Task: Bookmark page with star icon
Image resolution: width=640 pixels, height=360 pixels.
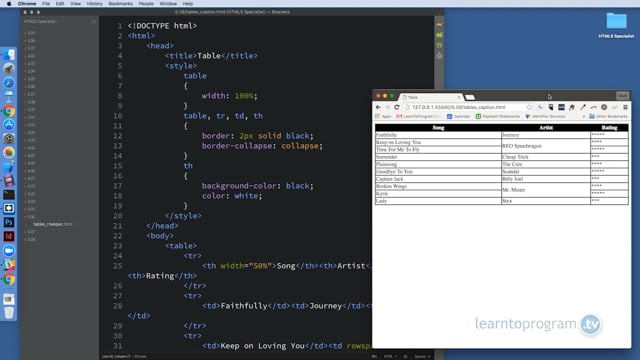Action: tap(529, 107)
